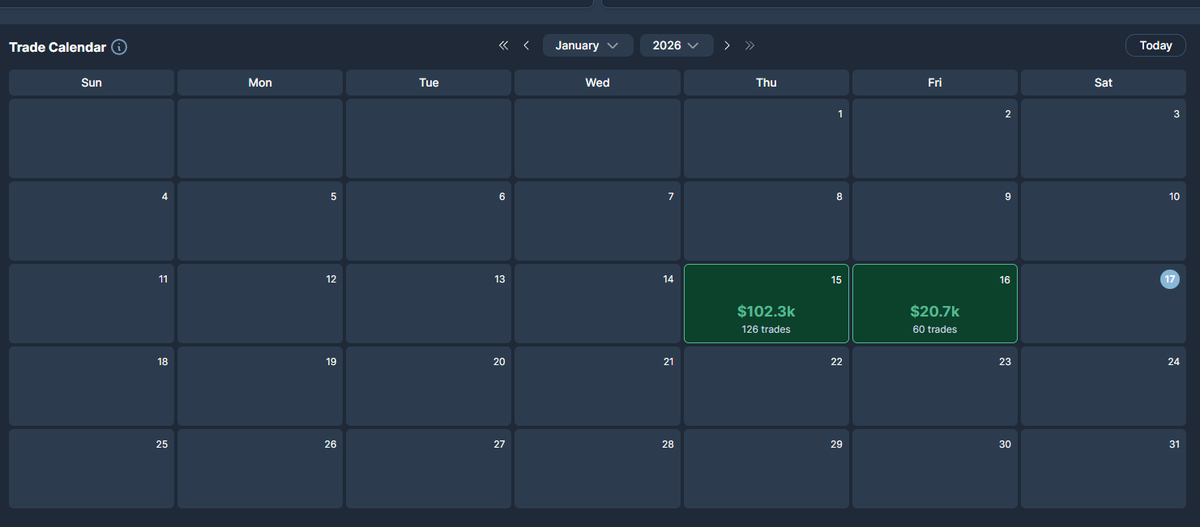Select the January 18 day cell
Viewport: 1200px width, 527px height.
91,386
